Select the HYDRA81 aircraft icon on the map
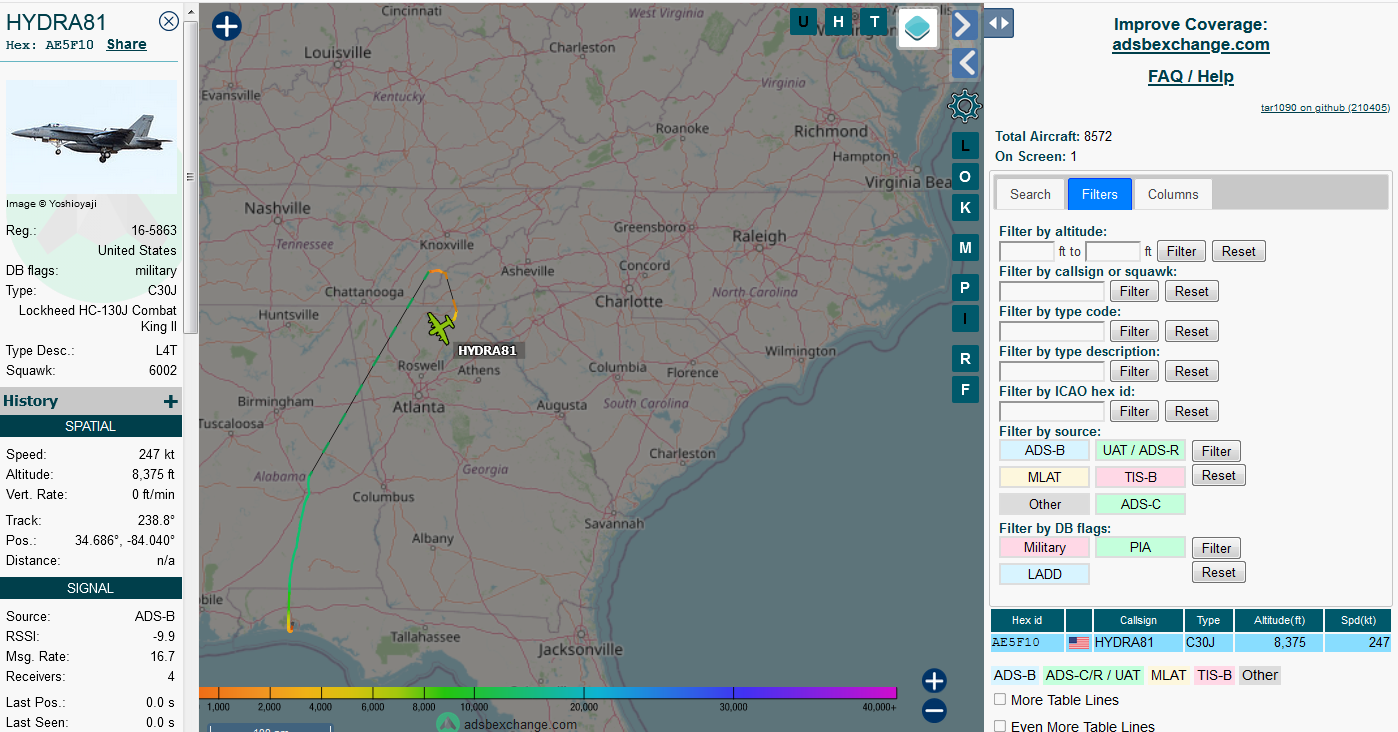1398x732 pixels. coord(440,326)
